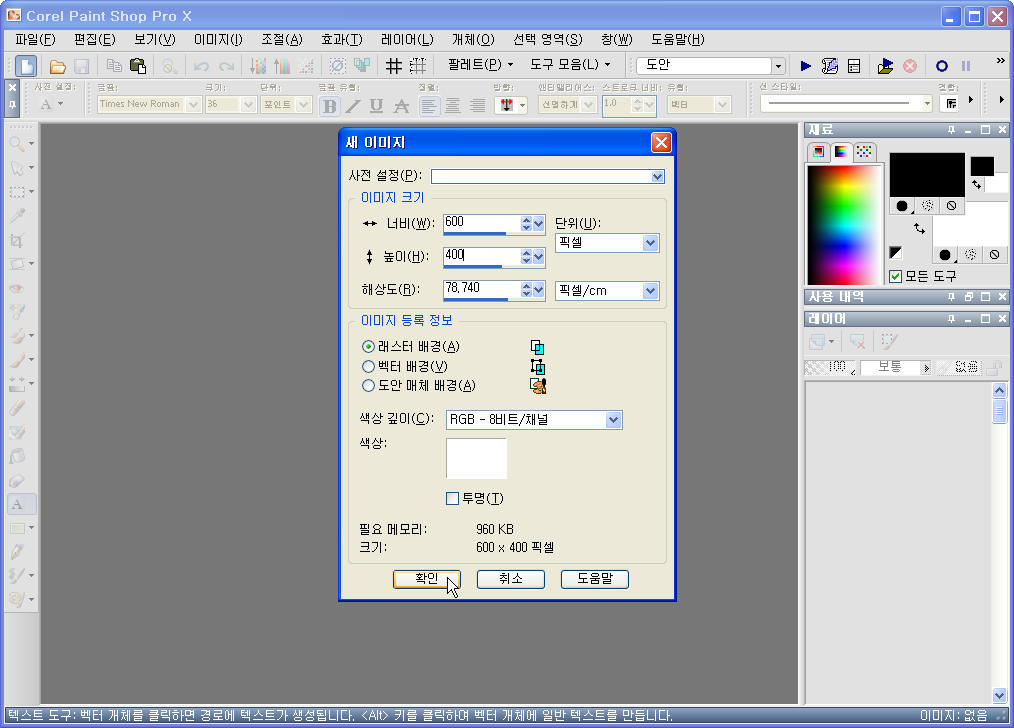Viewport: 1014px width, 728px height.
Task: Click the 취소 button
Action: 511,579
